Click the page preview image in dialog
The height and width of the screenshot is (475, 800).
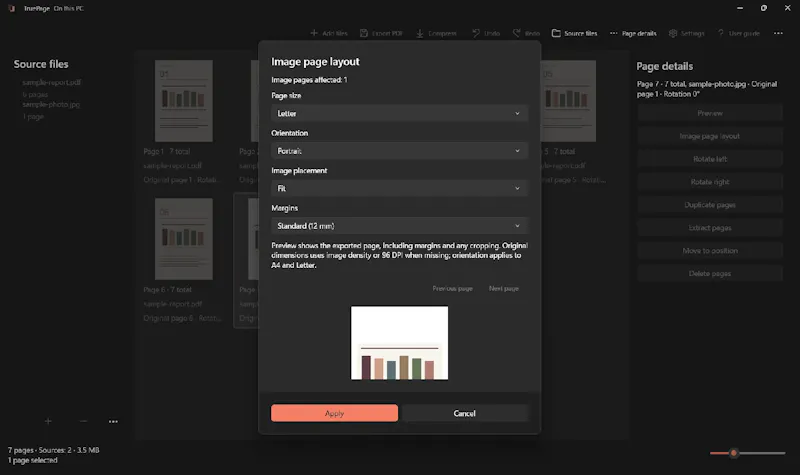coord(399,343)
